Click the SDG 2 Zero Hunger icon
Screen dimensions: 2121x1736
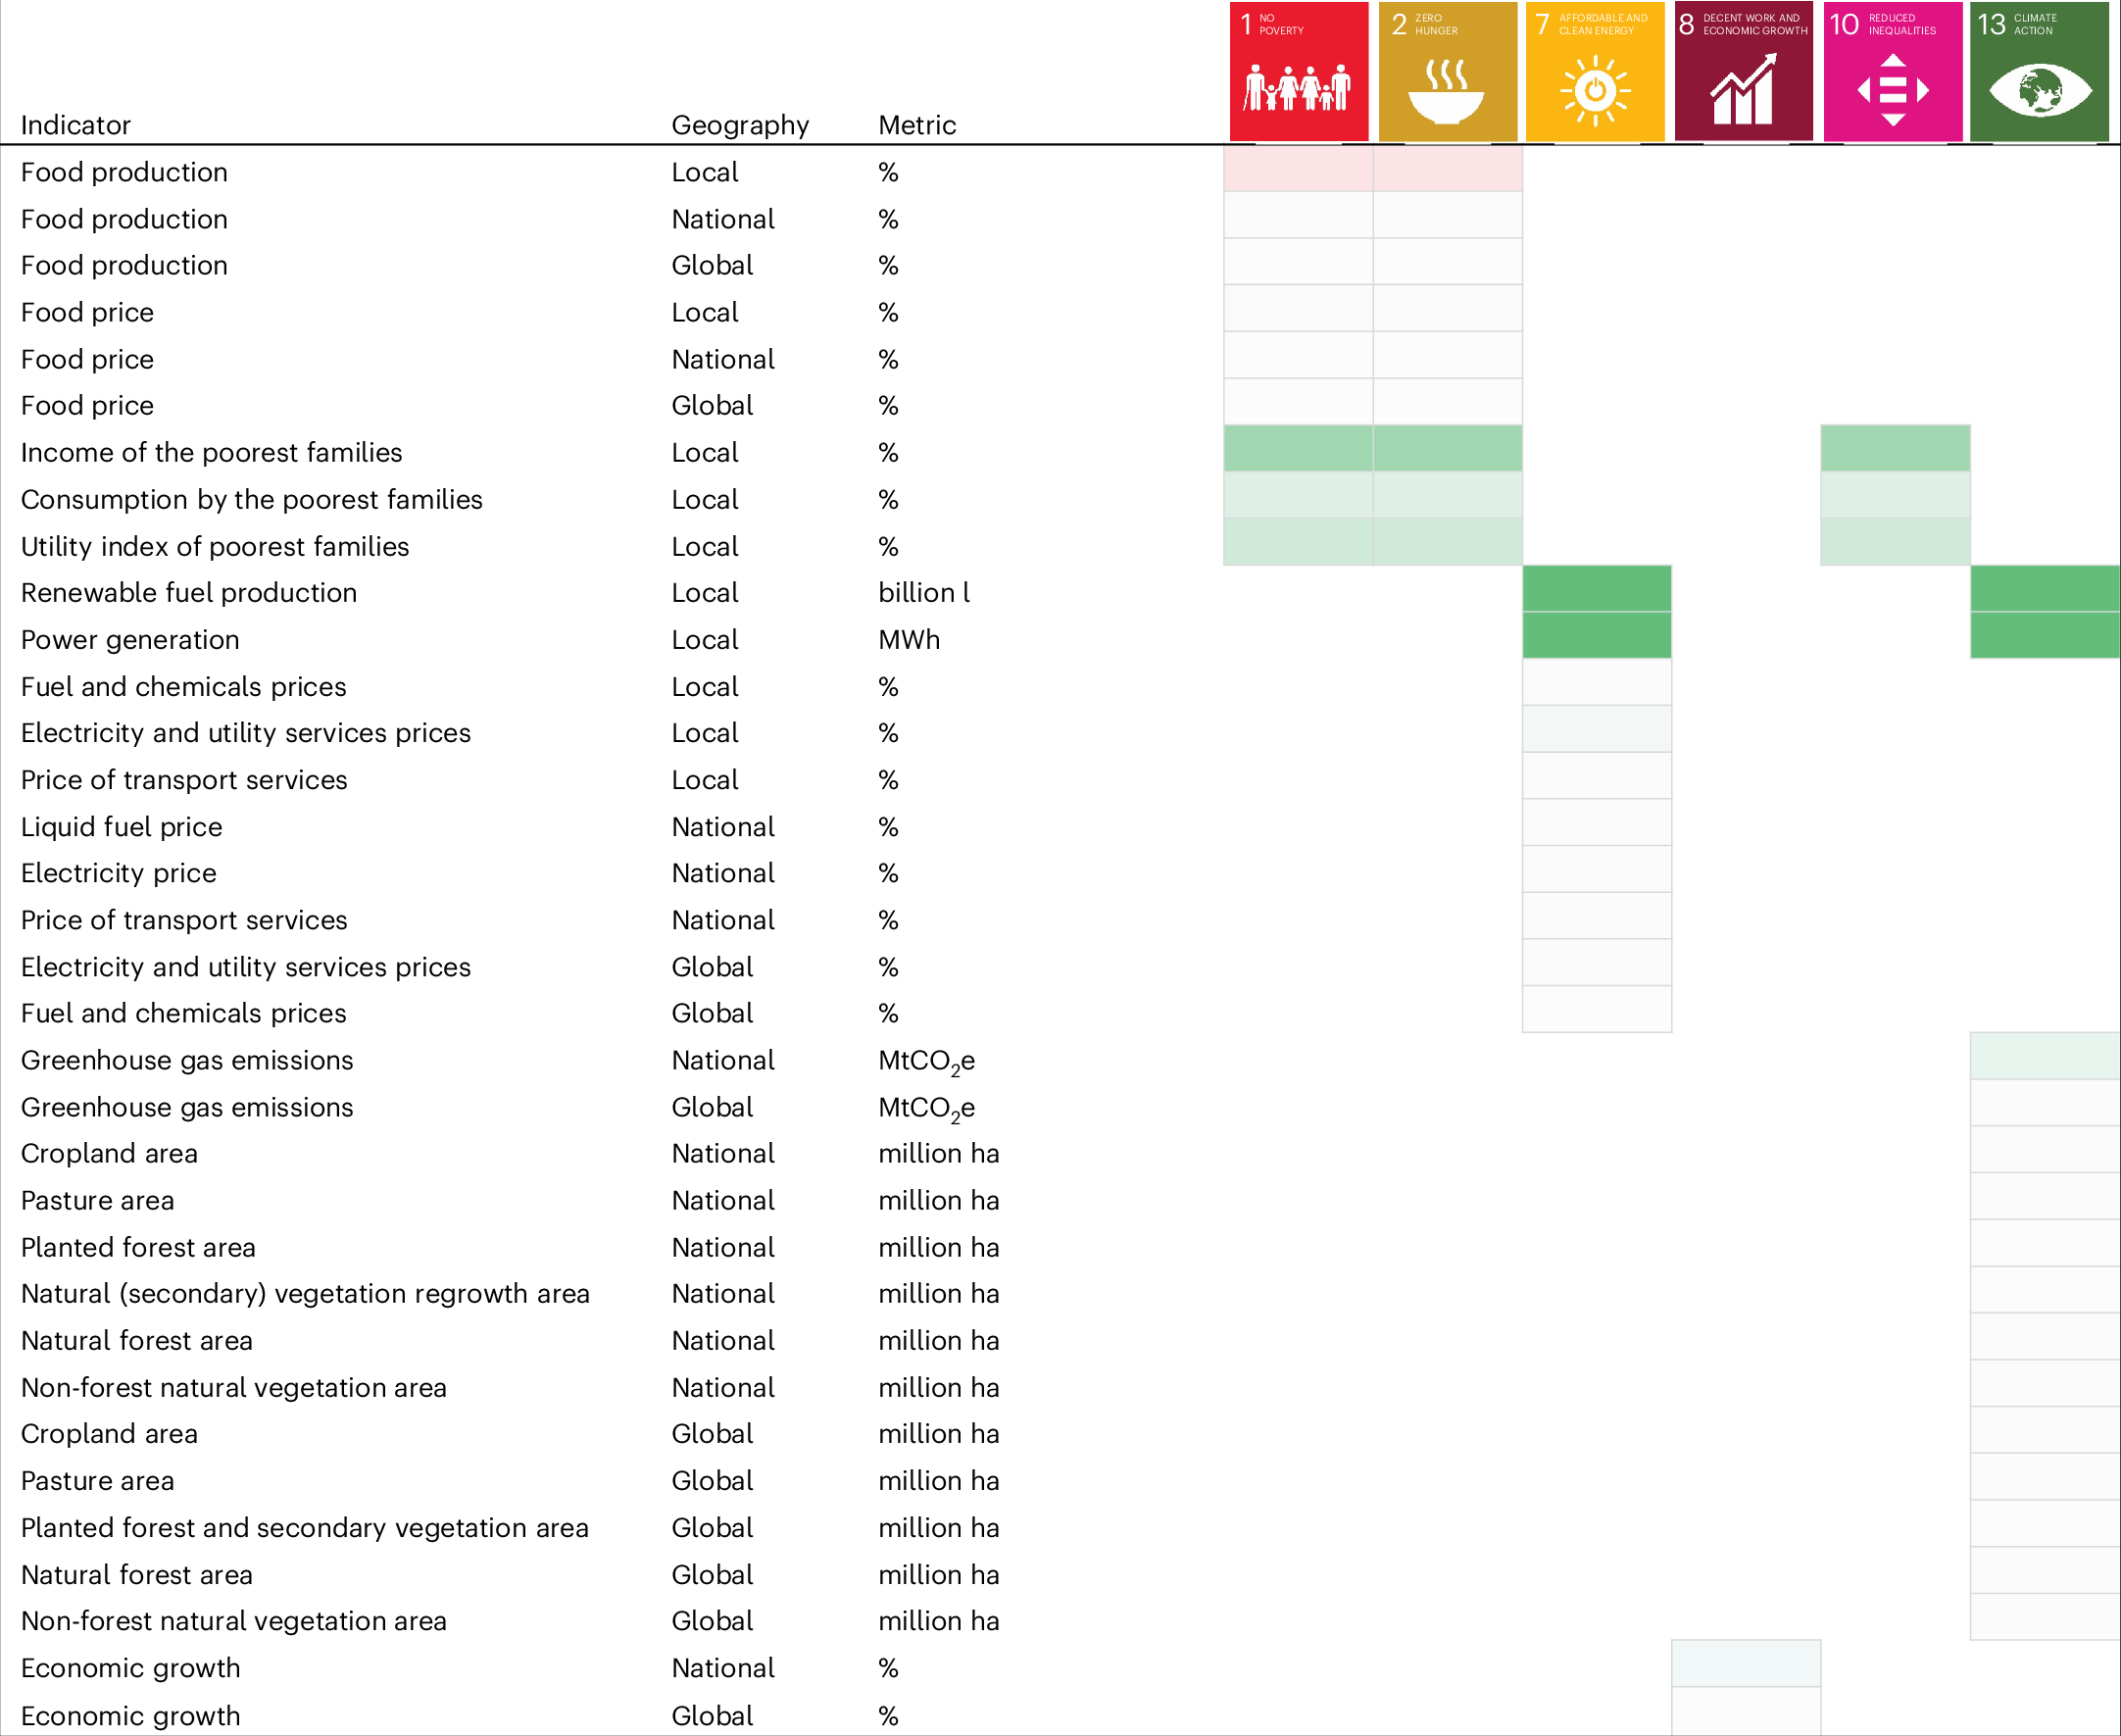coord(1447,71)
